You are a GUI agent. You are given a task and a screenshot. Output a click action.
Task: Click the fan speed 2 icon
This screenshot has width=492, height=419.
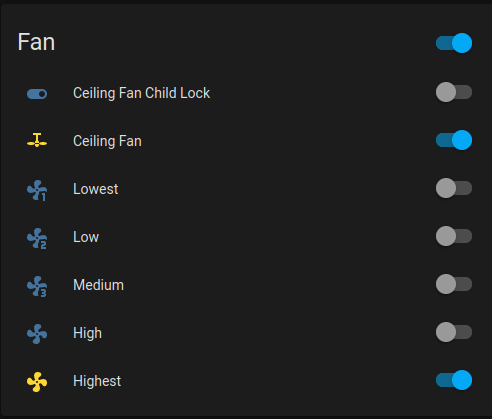click(x=37, y=238)
